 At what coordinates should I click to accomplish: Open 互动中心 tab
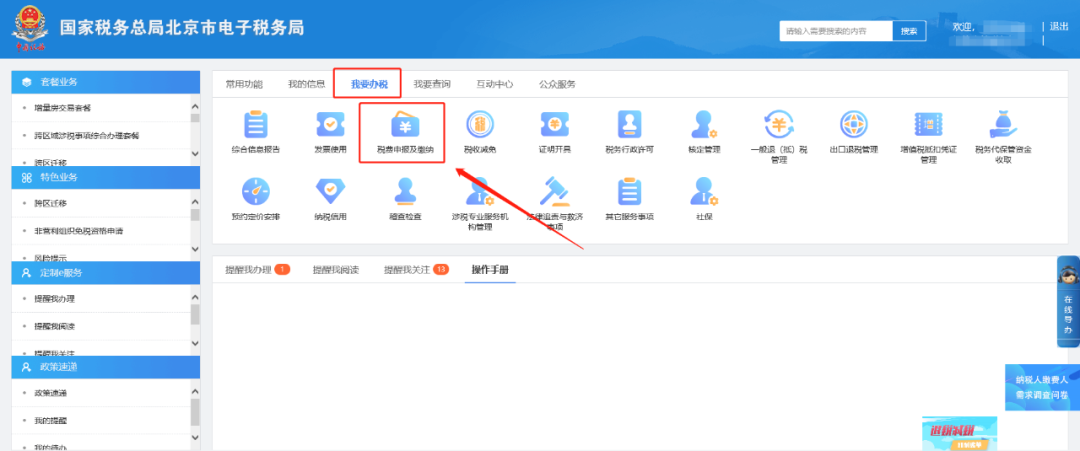click(495, 84)
